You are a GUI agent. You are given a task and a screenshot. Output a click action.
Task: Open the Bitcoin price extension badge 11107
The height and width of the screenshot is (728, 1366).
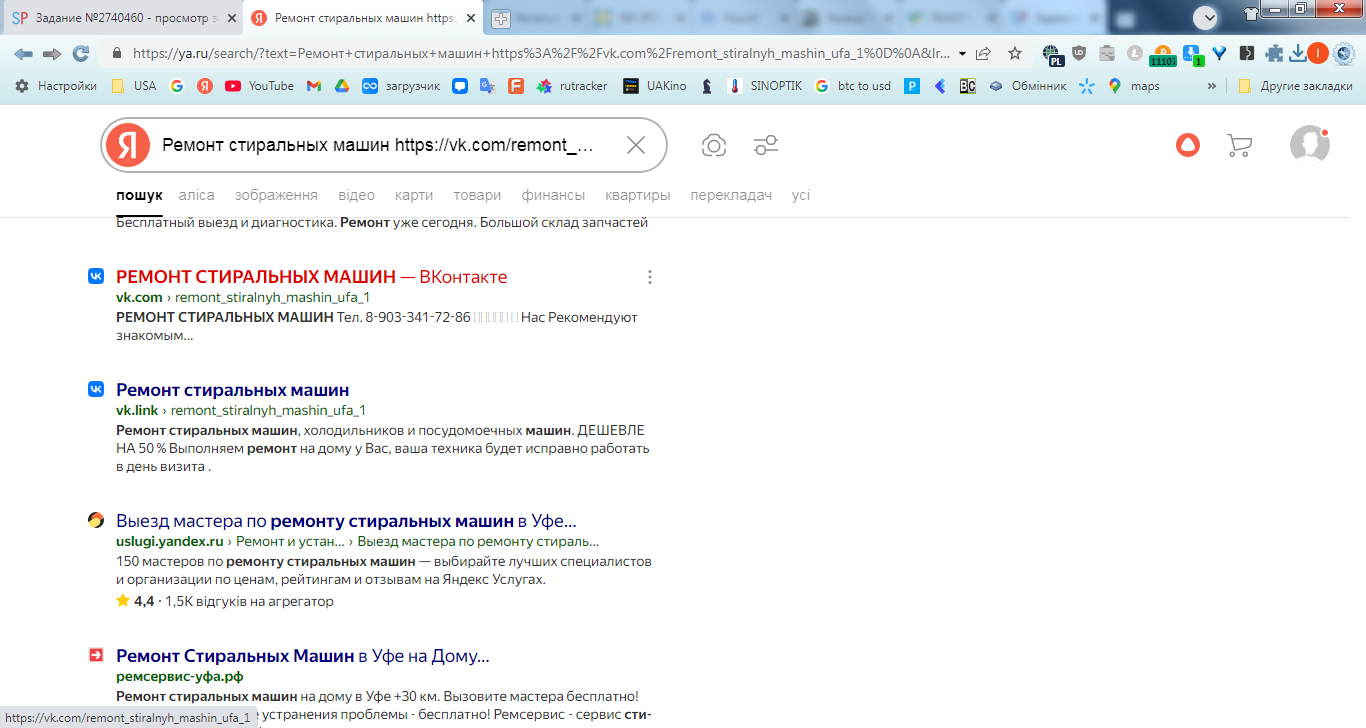click(1162, 55)
